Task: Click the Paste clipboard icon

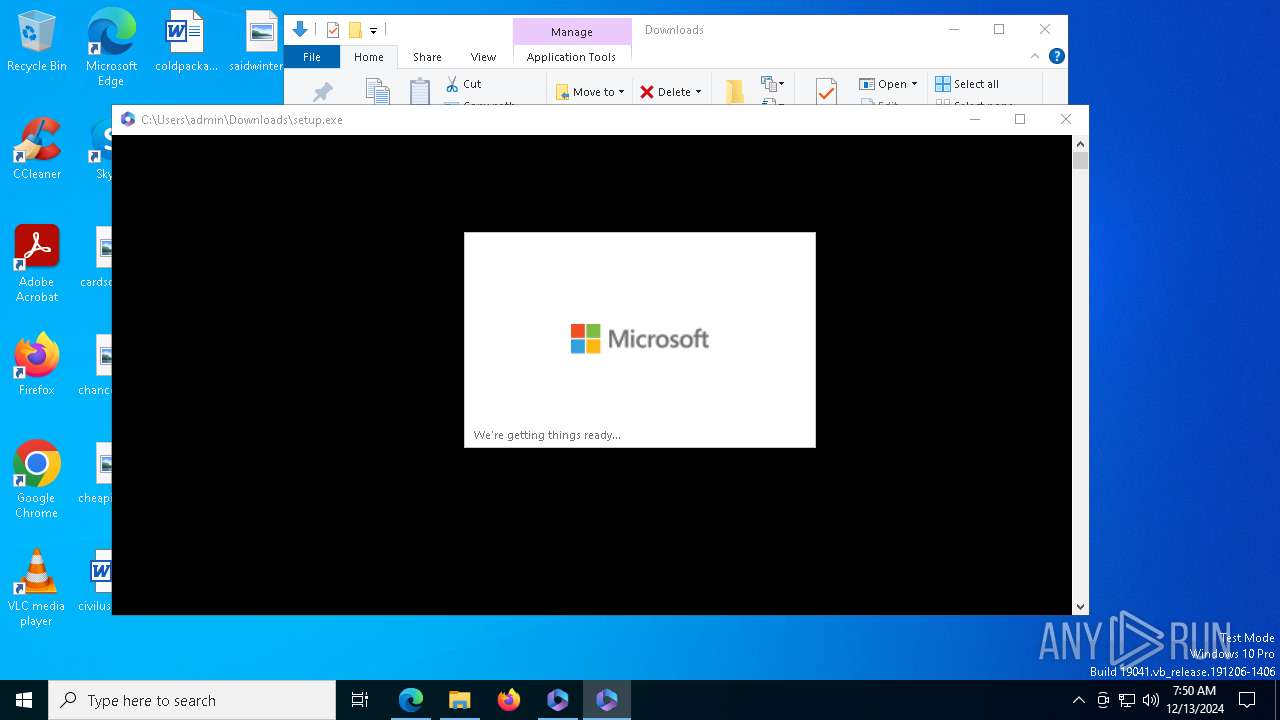Action: coord(420,91)
